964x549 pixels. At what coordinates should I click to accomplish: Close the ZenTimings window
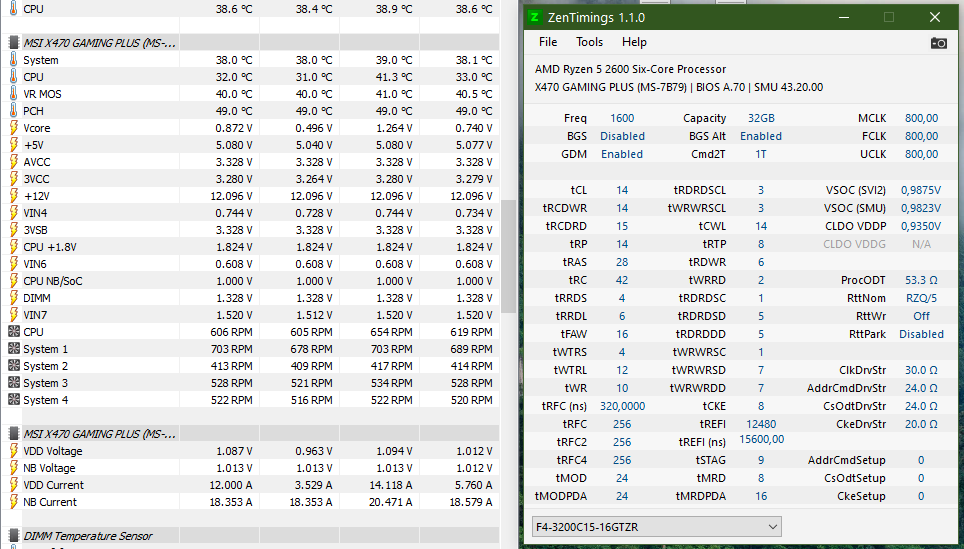(x=935, y=17)
